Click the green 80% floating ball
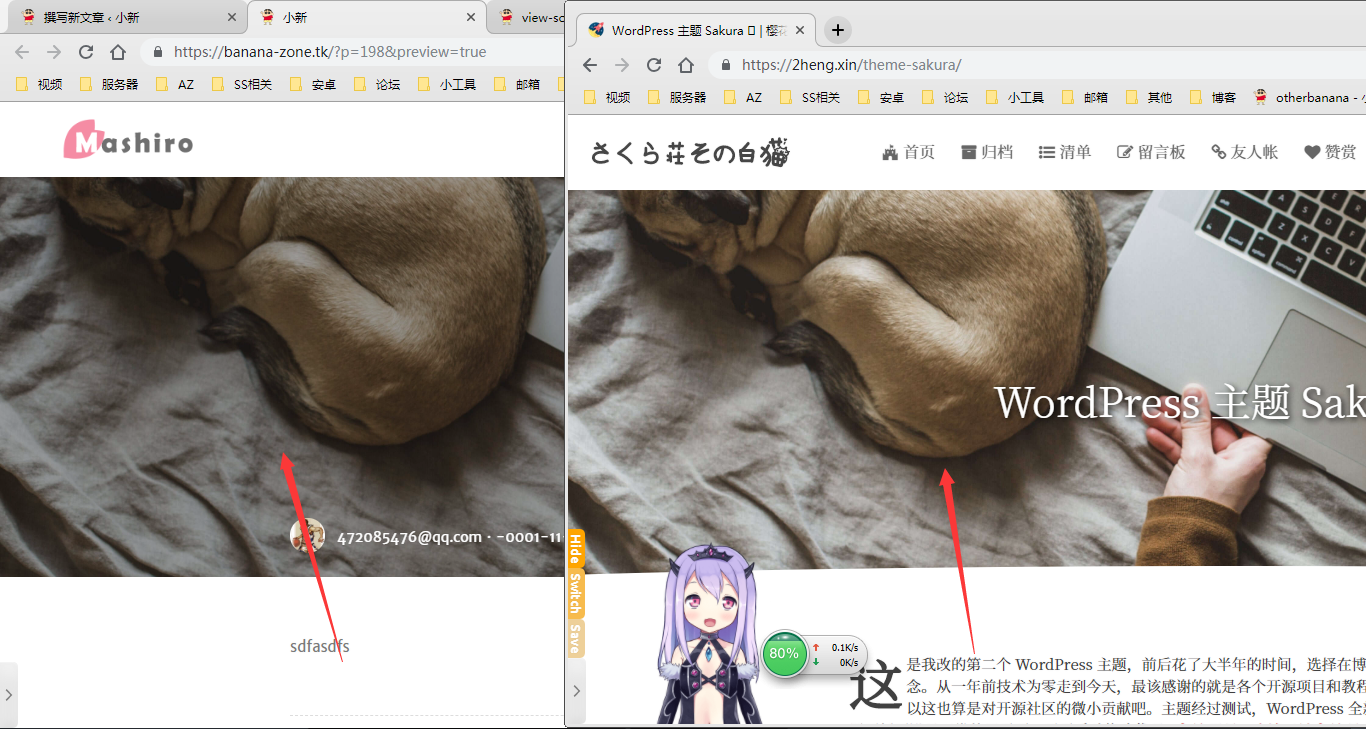This screenshot has height=729, width=1366. (x=785, y=654)
